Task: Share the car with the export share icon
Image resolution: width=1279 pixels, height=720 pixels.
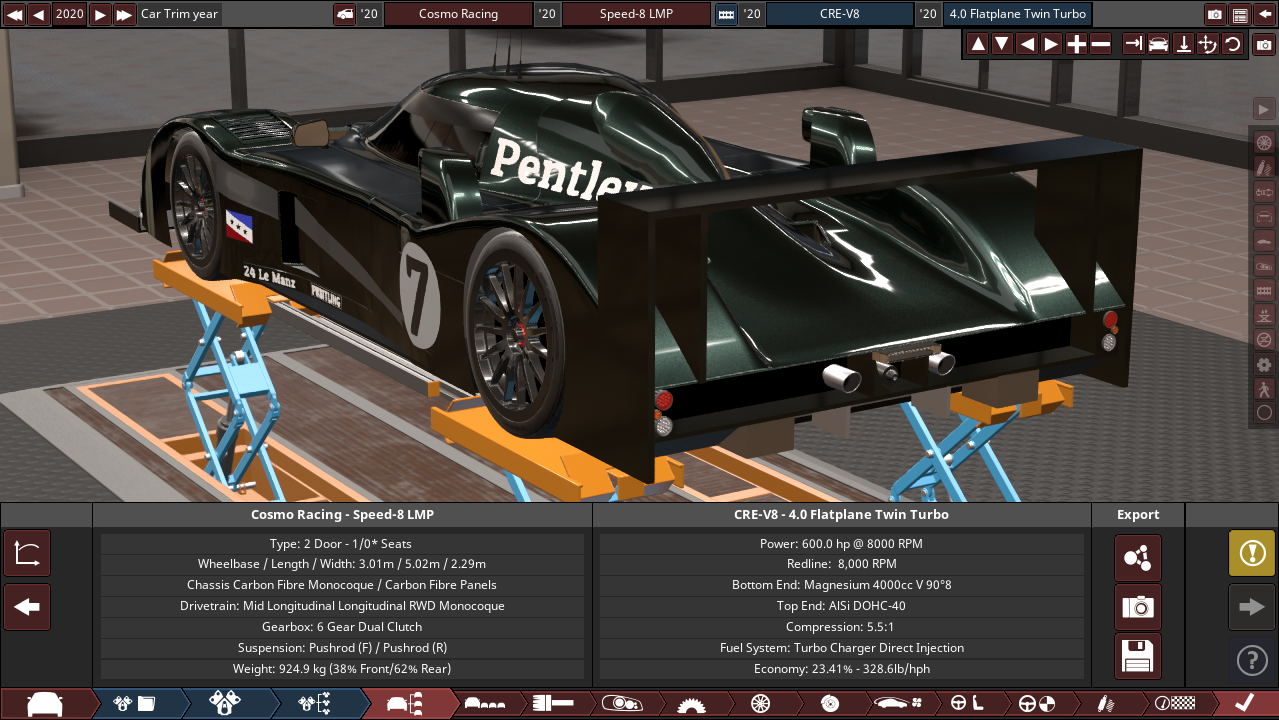Action: pos(1138,558)
